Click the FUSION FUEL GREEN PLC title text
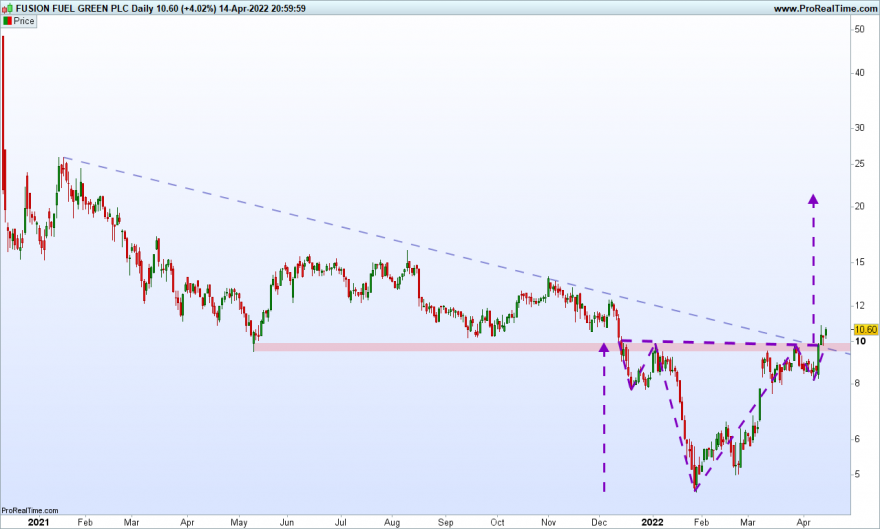 (x=72, y=8)
